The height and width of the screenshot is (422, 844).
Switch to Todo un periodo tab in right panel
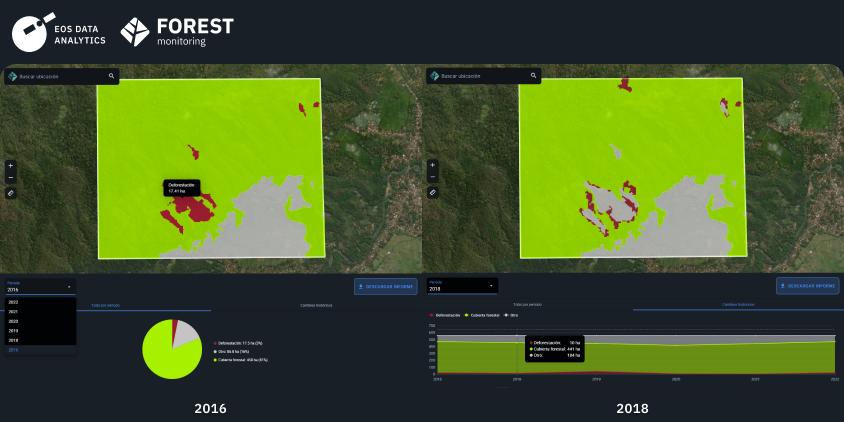[x=528, y=304]
